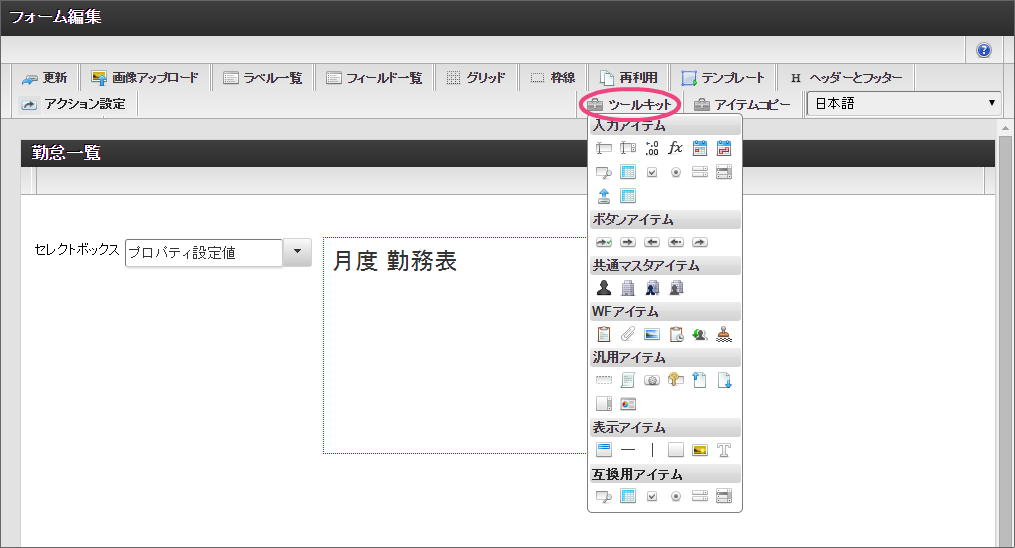Add the solid left-arrow back button item
The height and width of the screenshot is (548, 1015).
(x=652, y=242)
